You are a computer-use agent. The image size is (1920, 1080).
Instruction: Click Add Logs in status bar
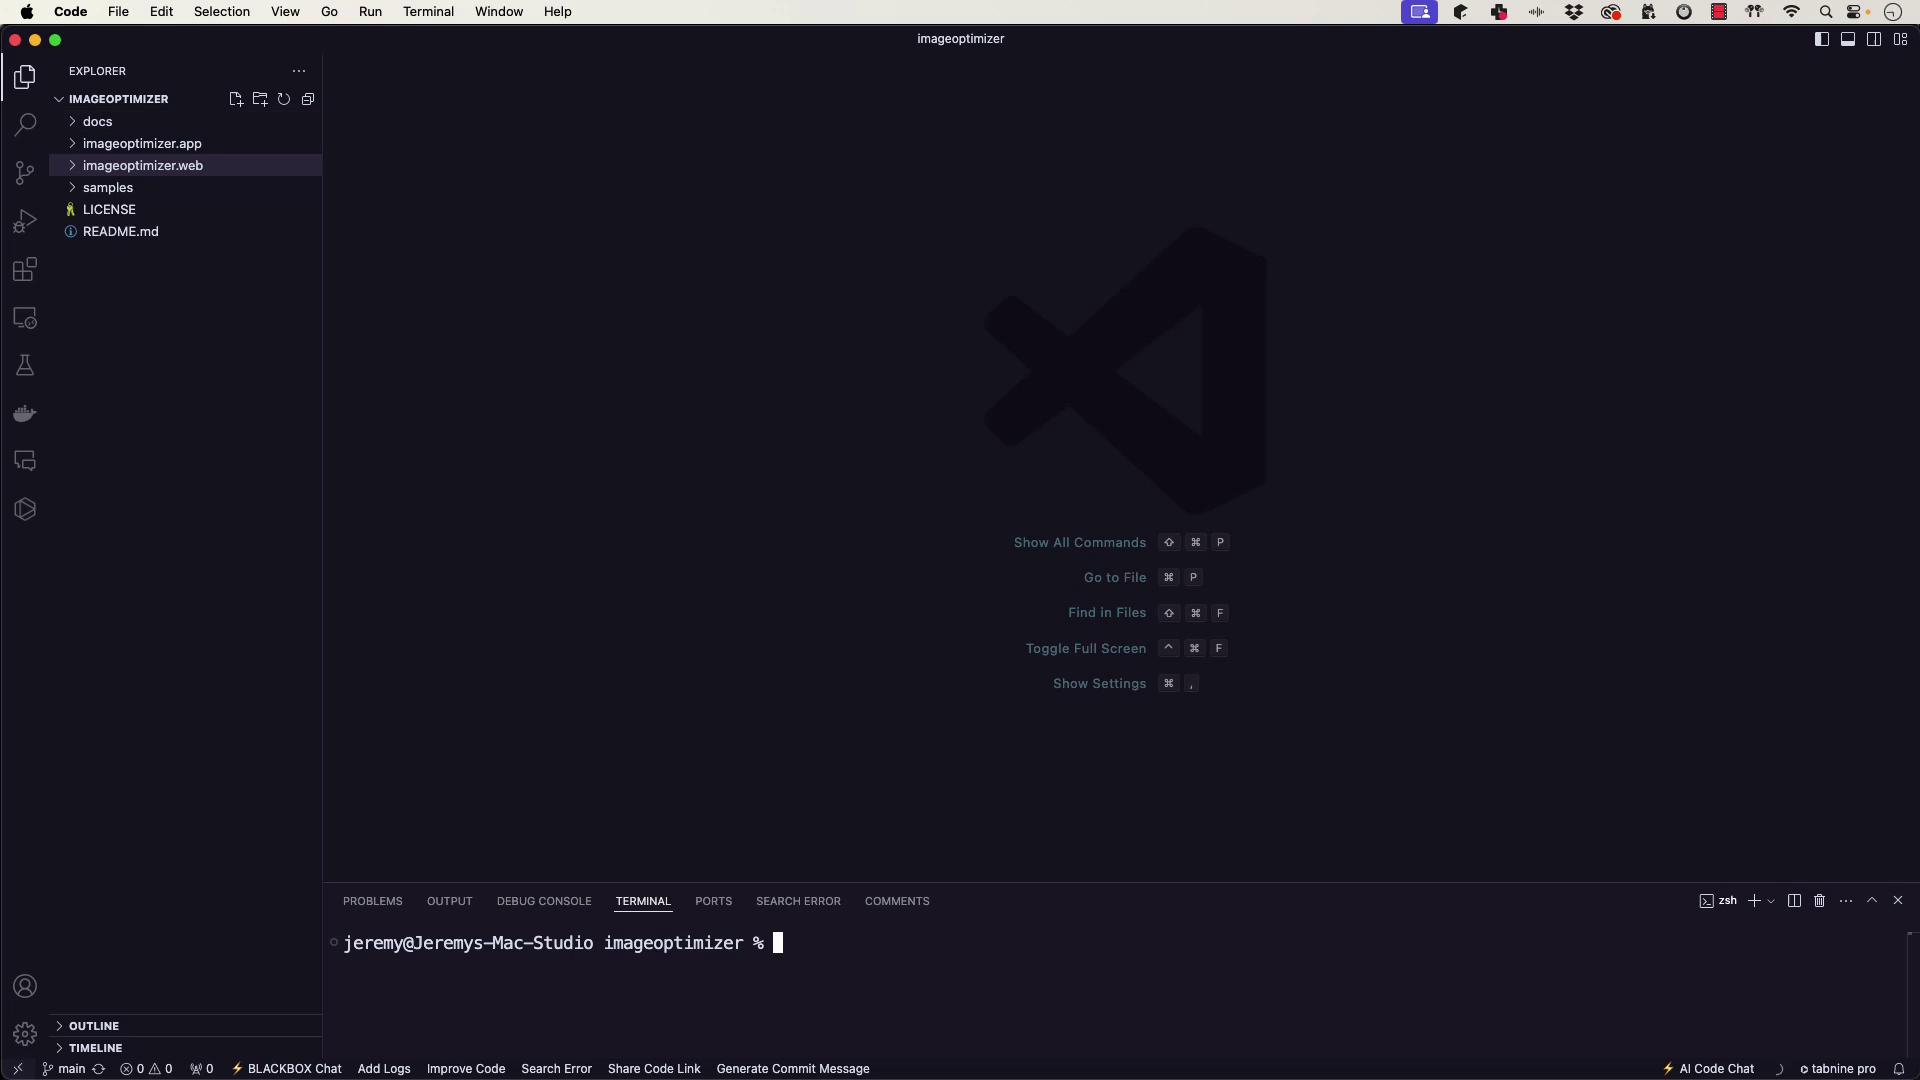[x=384, y=1069]
